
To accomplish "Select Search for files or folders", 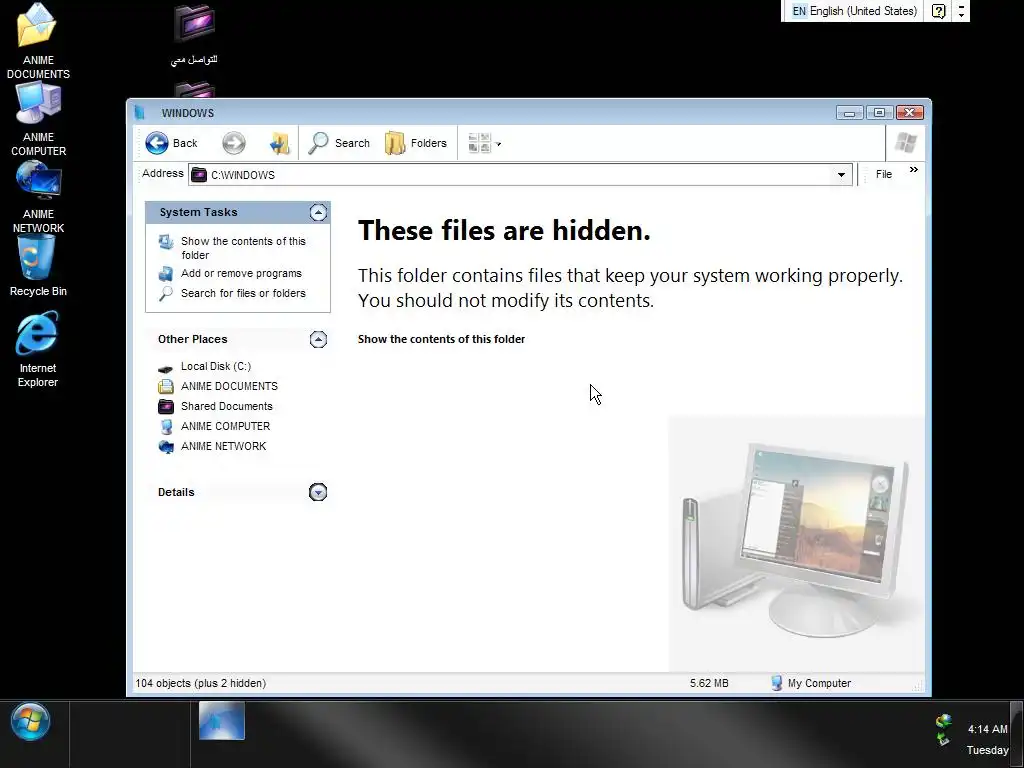I will click(x=243, y=293).
